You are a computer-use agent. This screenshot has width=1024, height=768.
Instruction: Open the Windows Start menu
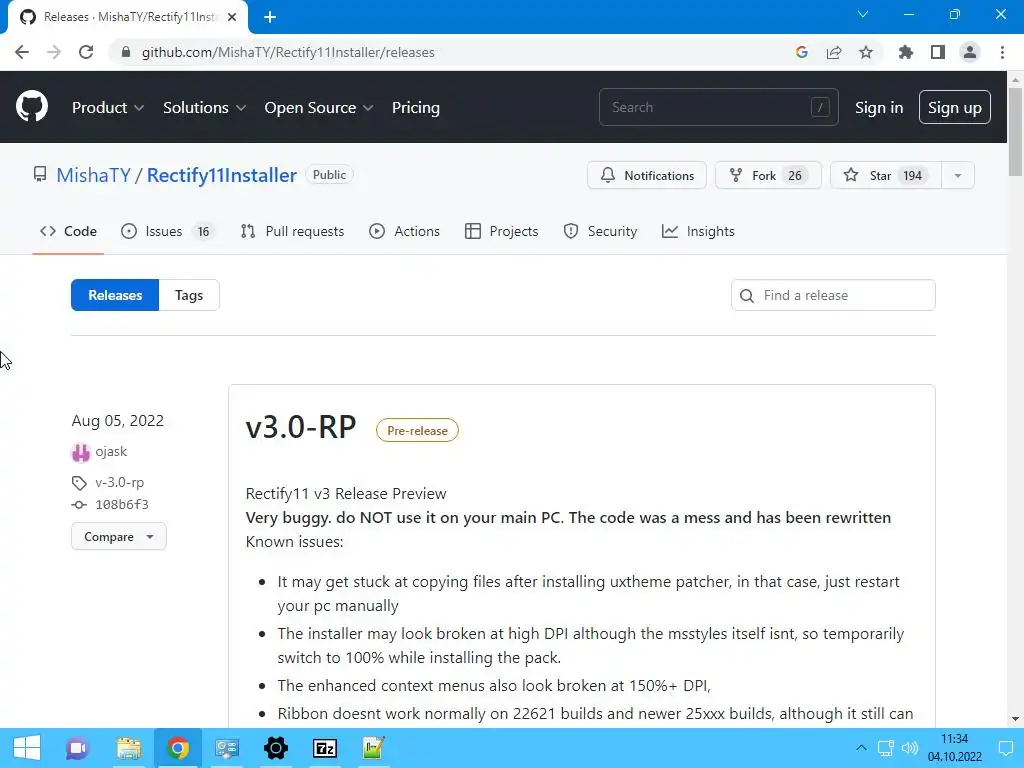(x=27, y=748)
